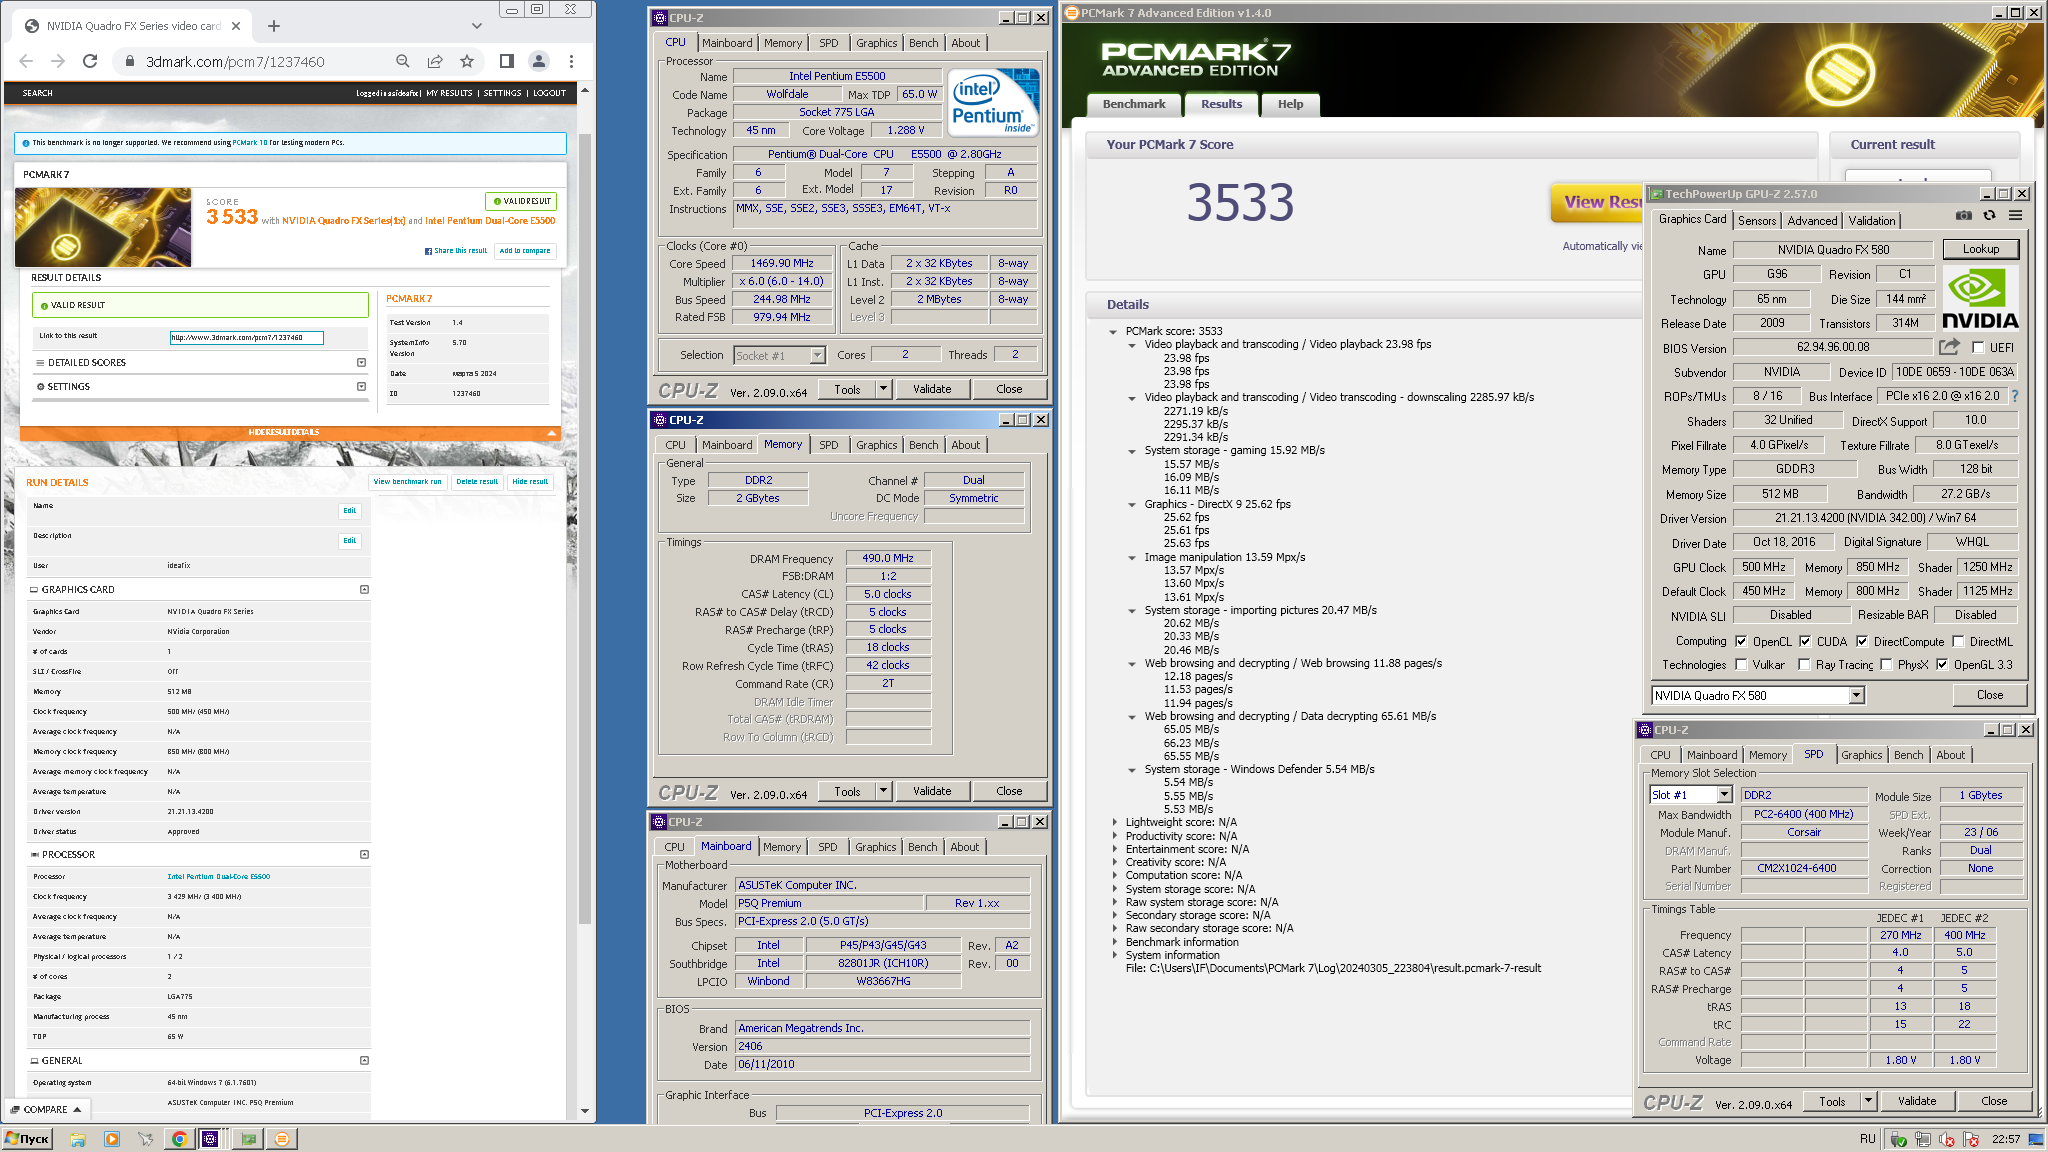Bookmark this page with the star icon
The width and height of the screenshot is (2048, 1152).
tap(467, 61)
